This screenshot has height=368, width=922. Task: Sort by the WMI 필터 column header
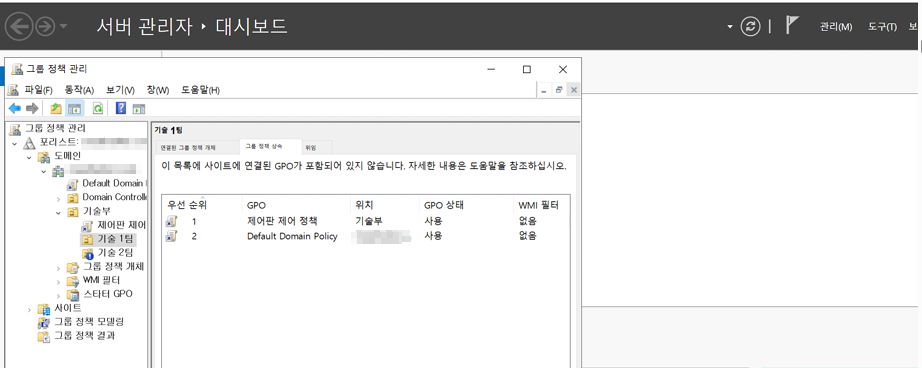(541, 205)
